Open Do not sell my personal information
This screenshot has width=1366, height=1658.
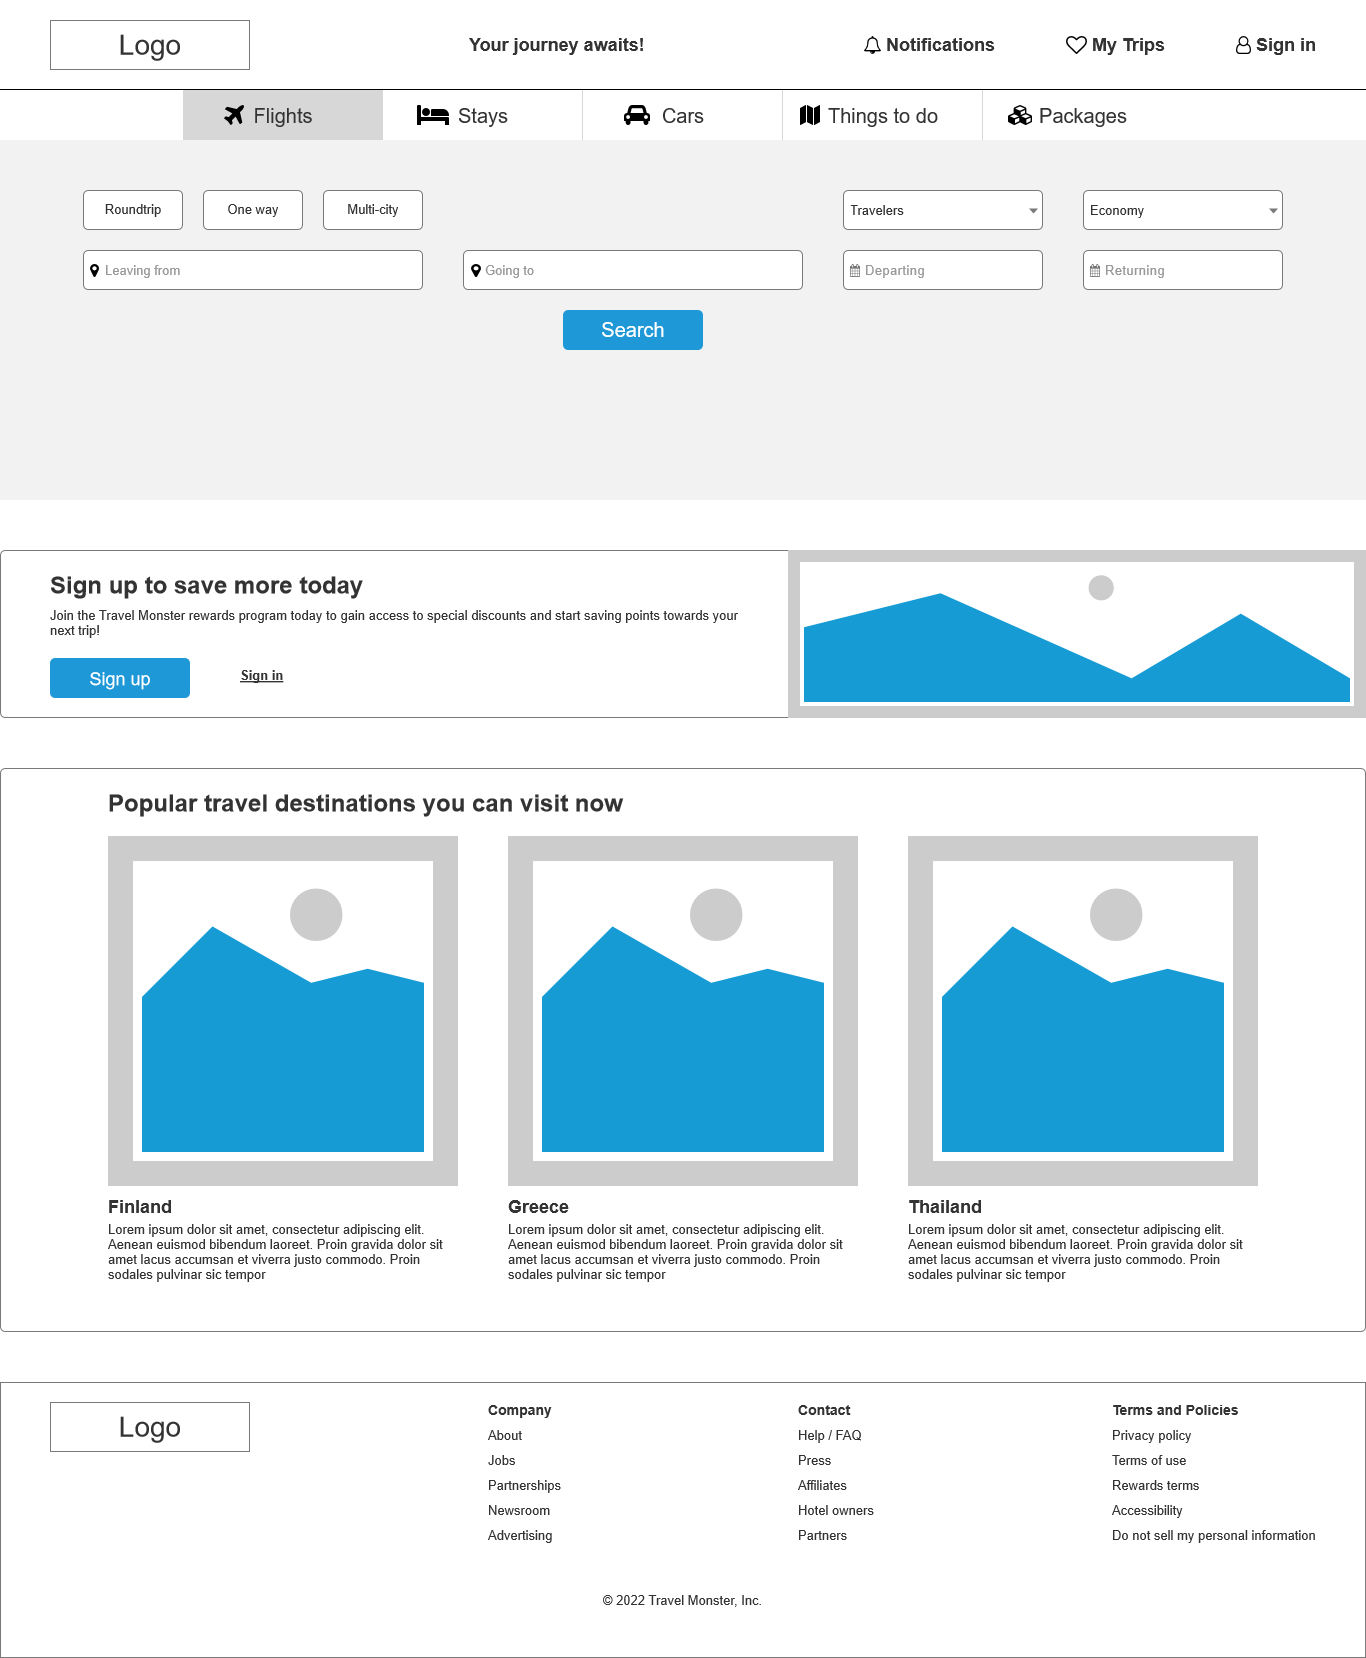point(1214,1535)
